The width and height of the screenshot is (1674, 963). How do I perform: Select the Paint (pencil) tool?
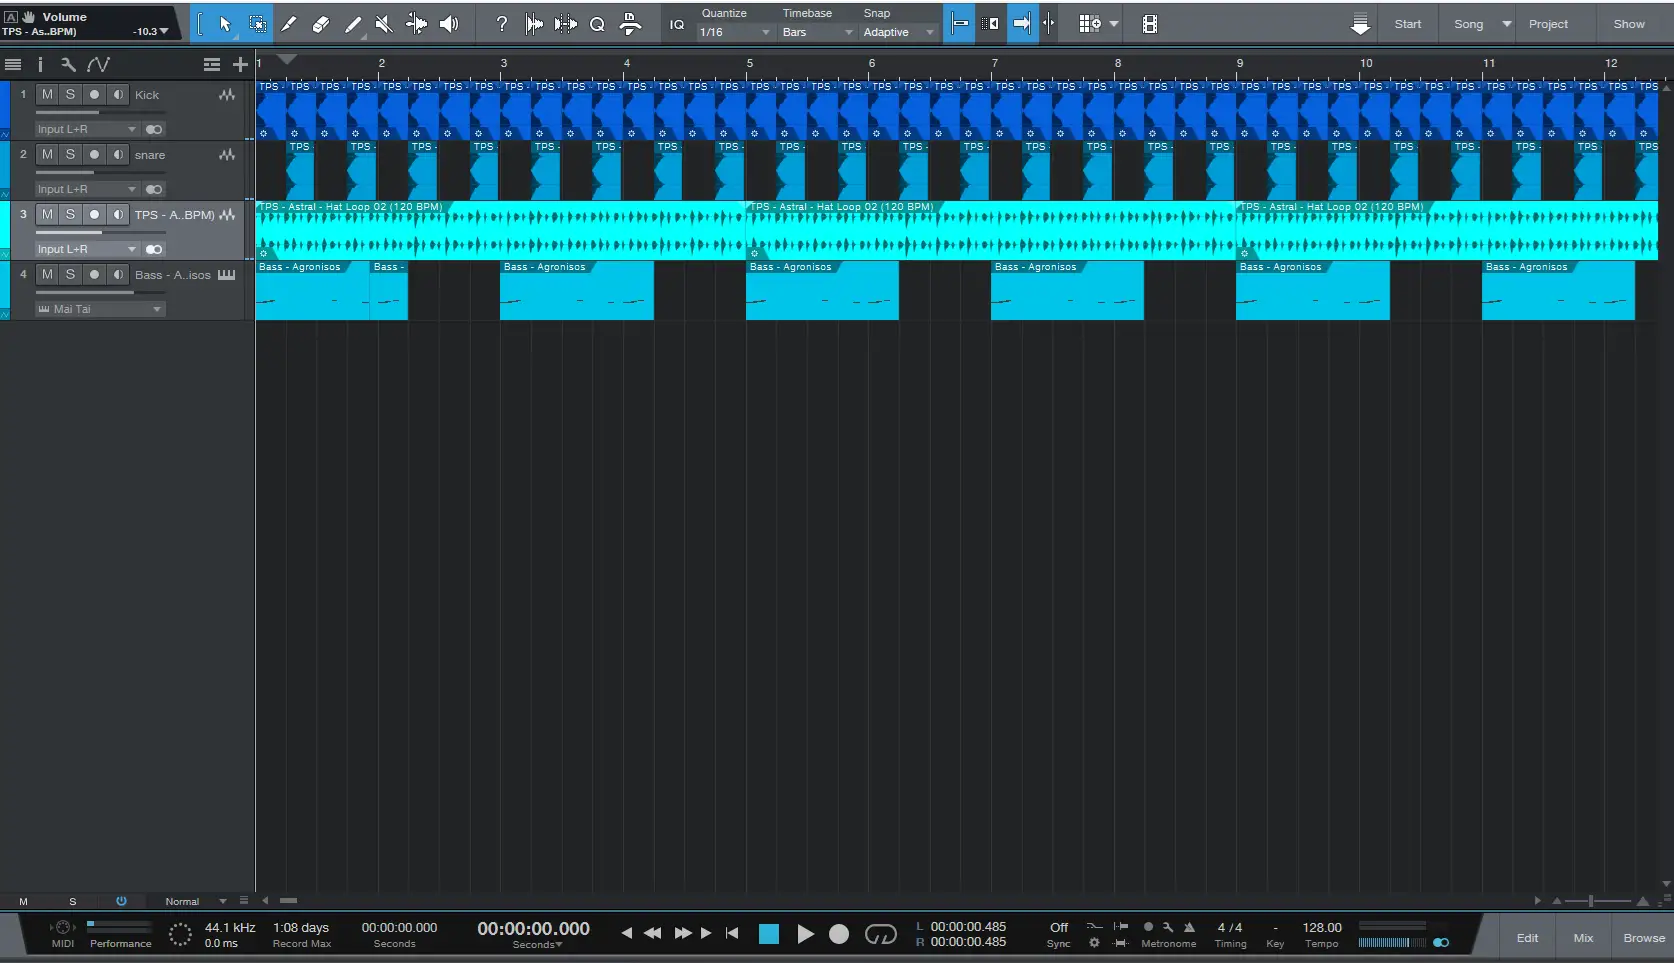click(x=353, y=24)
